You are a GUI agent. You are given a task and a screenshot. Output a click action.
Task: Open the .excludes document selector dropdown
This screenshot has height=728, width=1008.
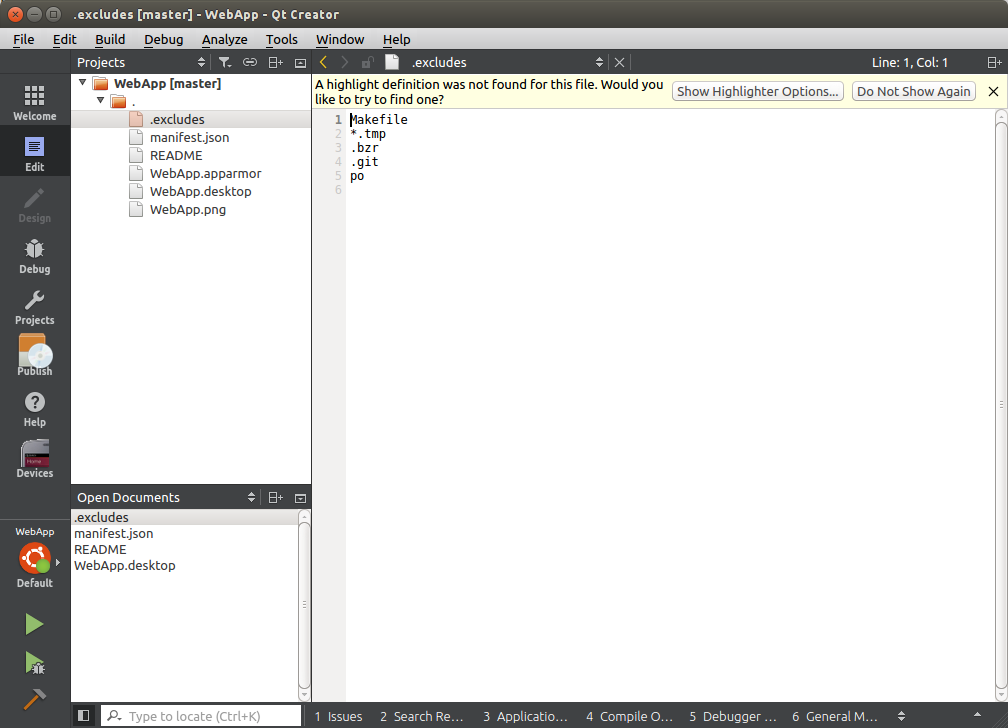click(599, 62)
